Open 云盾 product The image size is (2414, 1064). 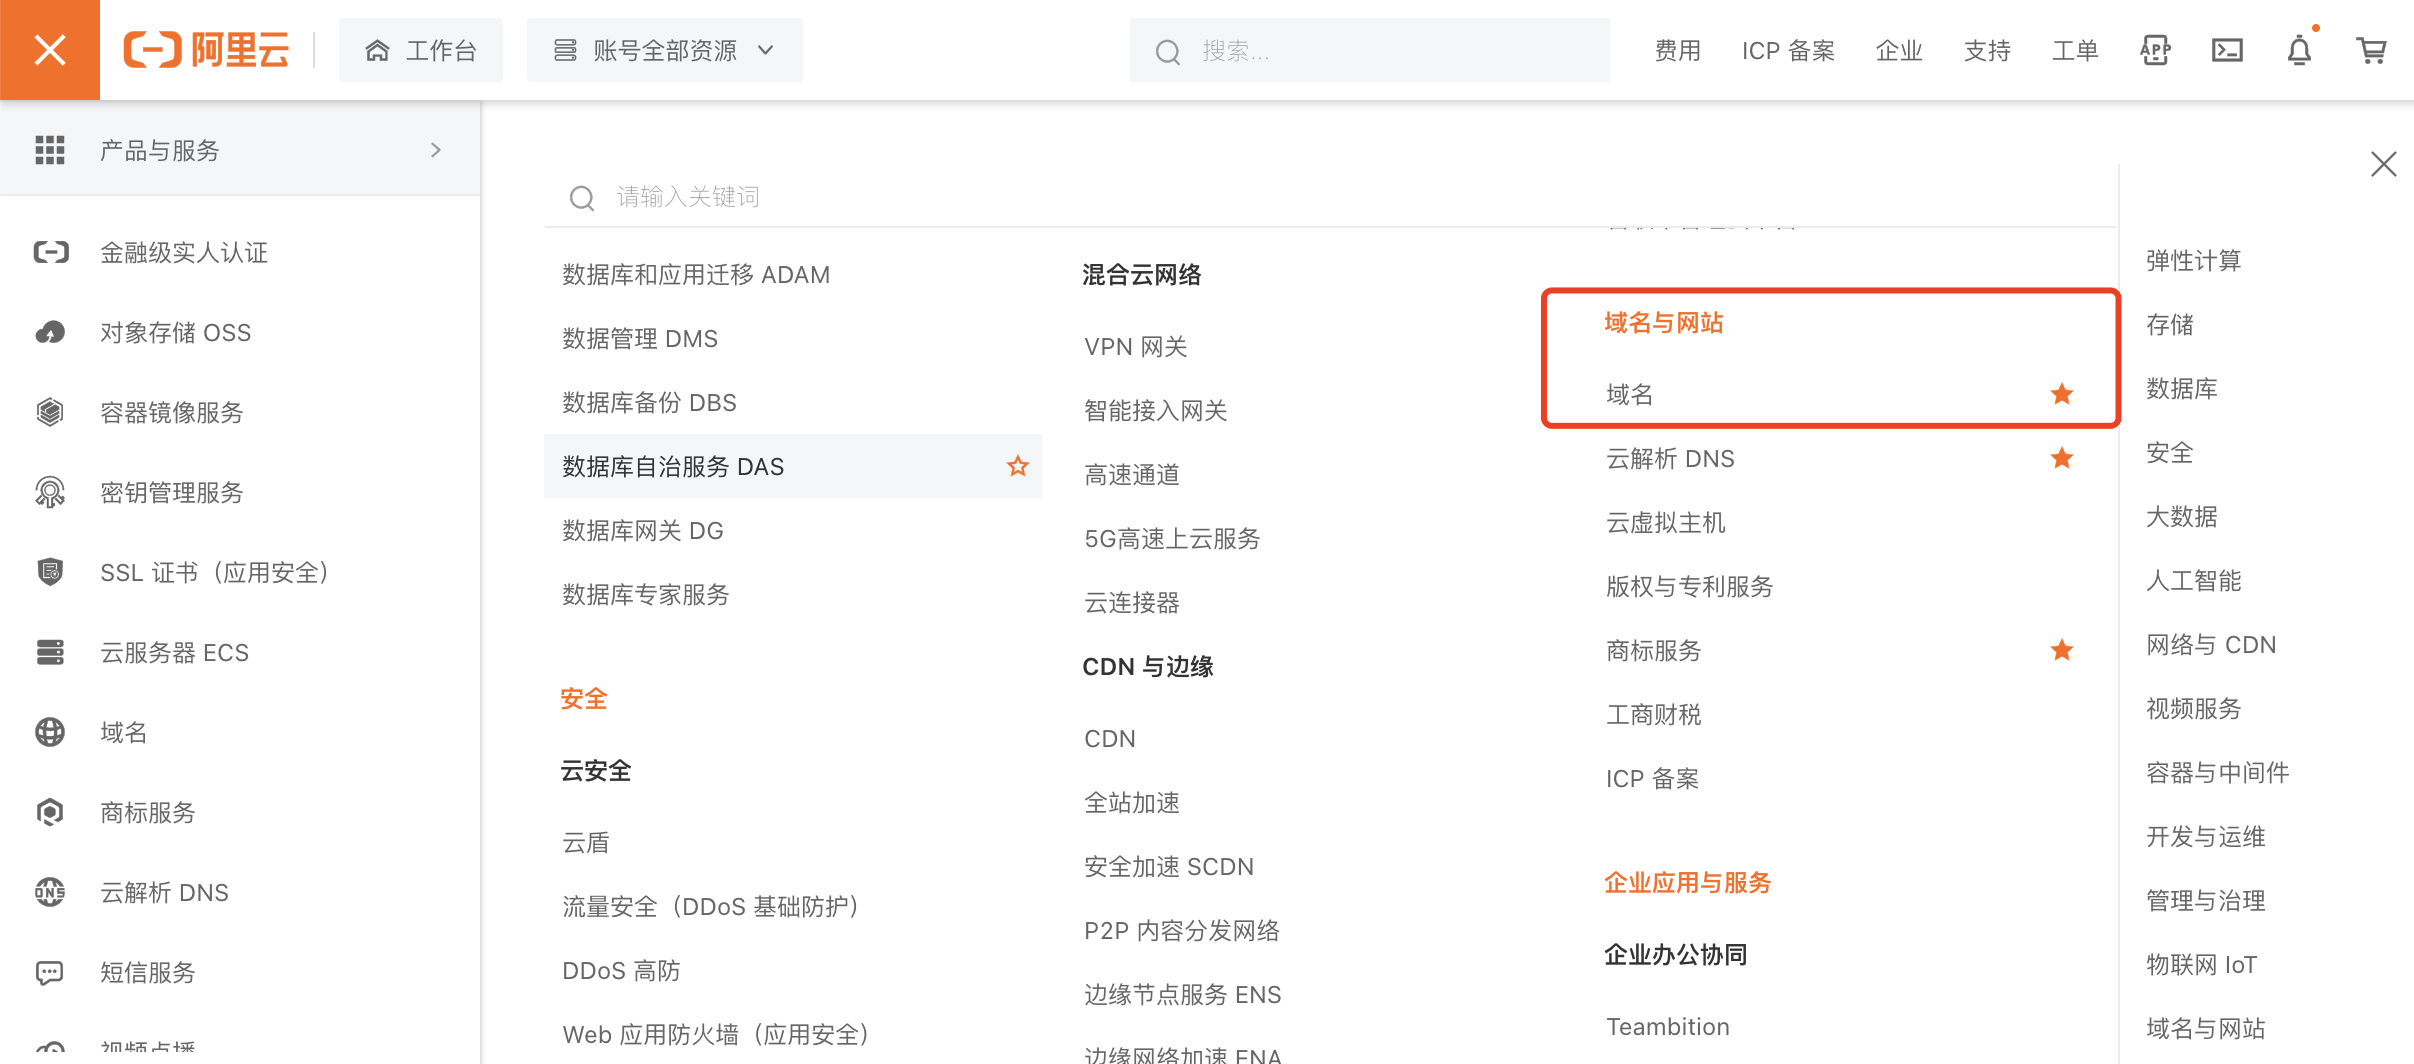pos(586,842)
